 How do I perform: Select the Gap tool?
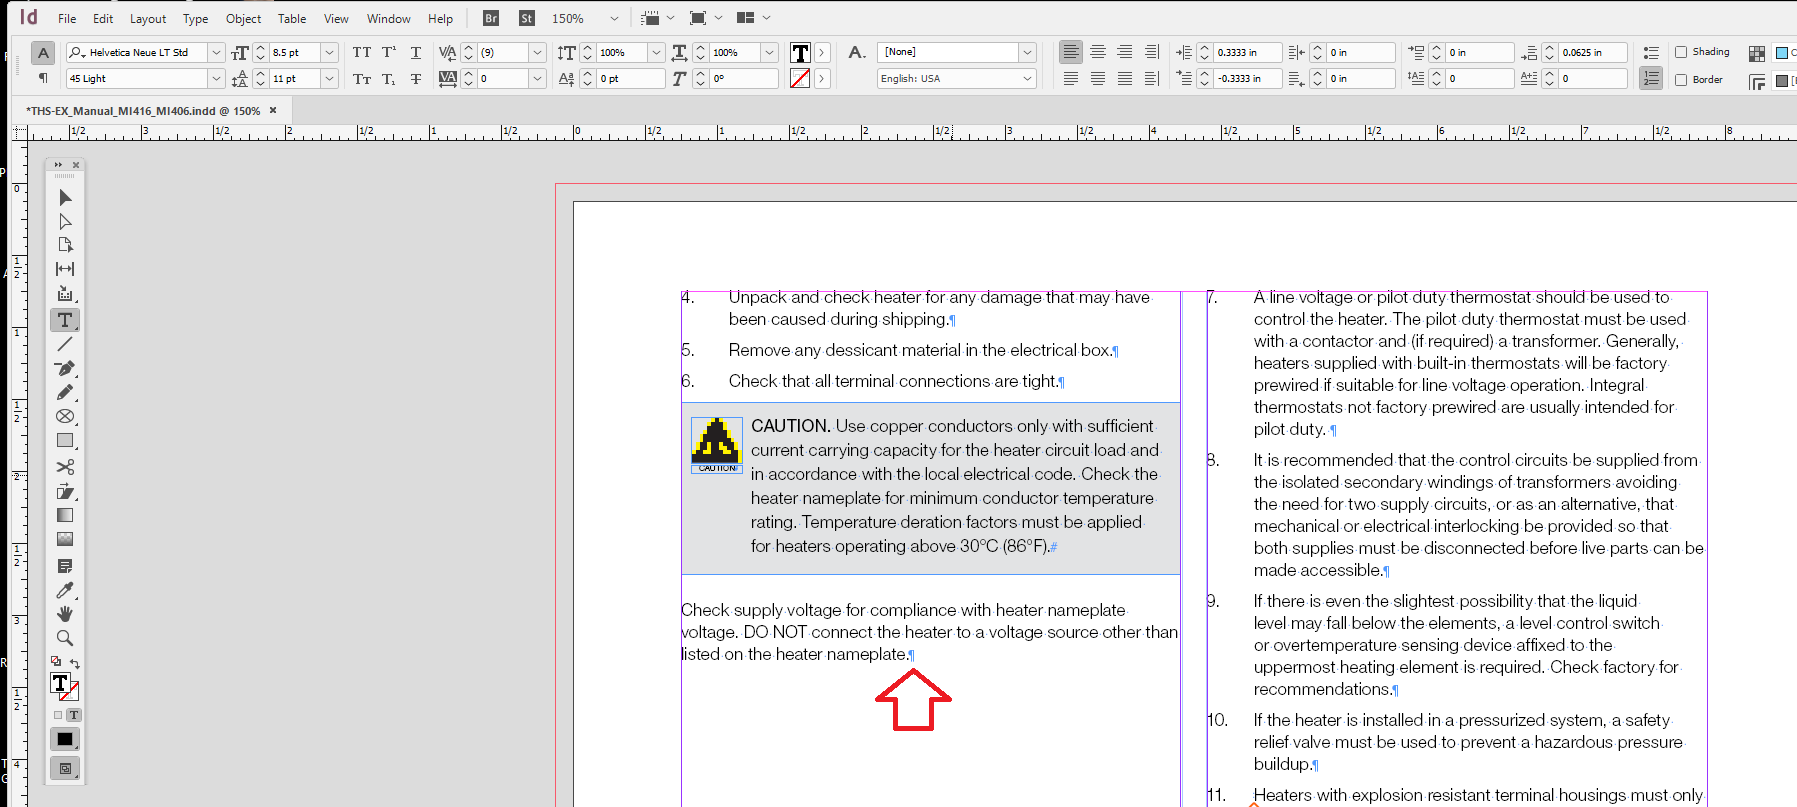point(65,269)
